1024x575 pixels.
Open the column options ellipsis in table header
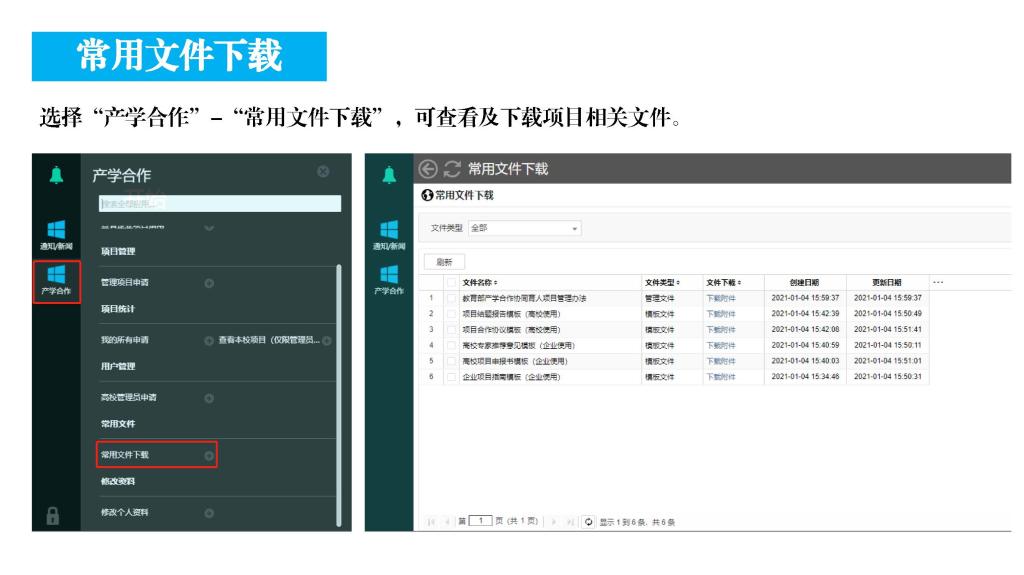937,282
